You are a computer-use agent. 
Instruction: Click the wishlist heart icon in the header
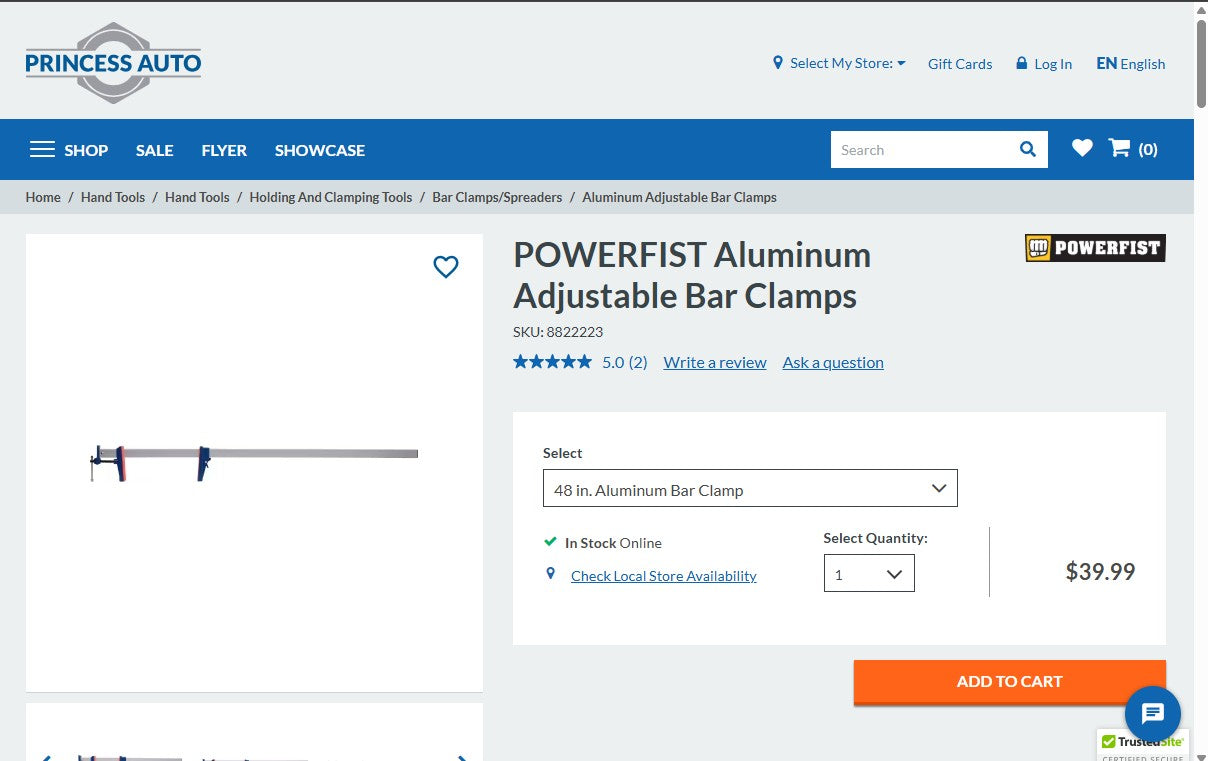point(1082,148)
